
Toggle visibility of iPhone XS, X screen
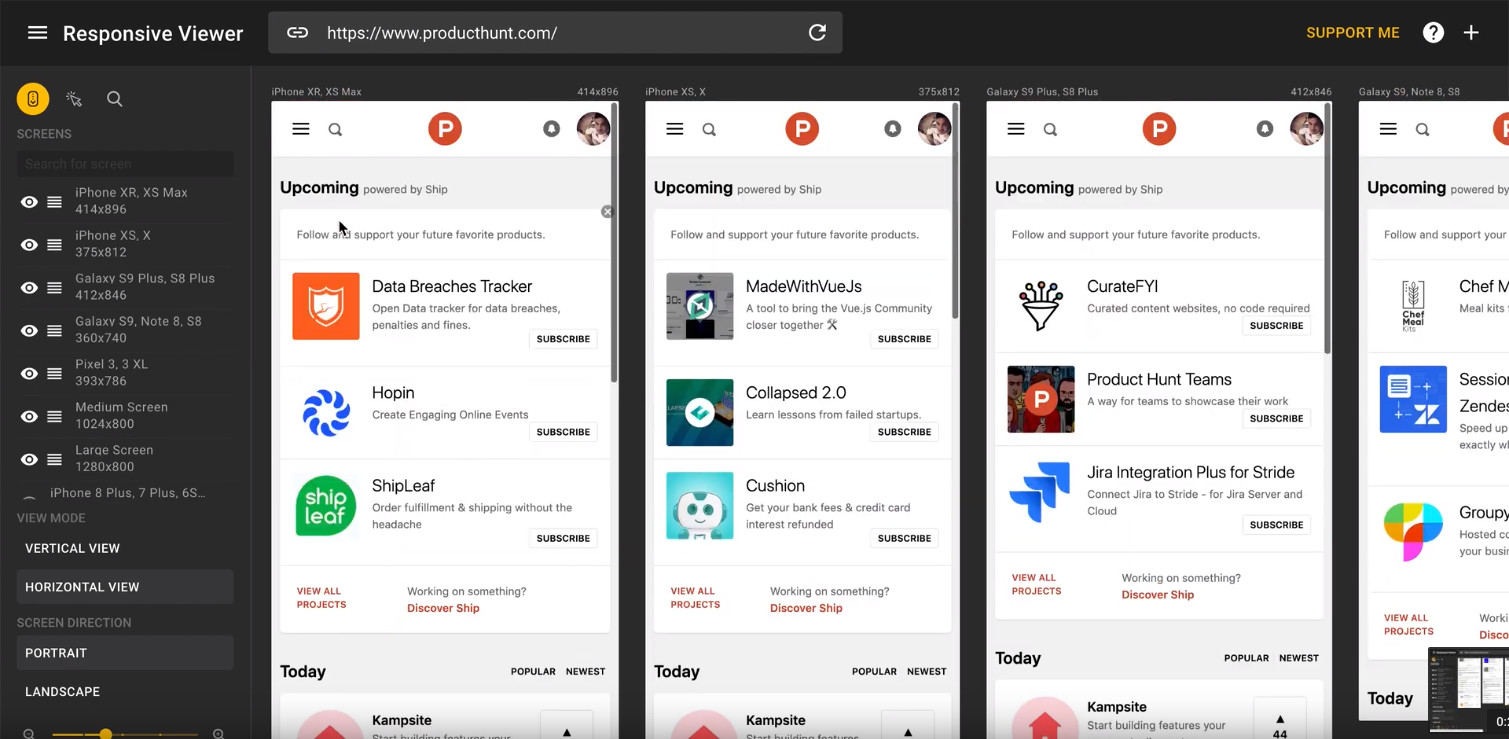(29, 245)
